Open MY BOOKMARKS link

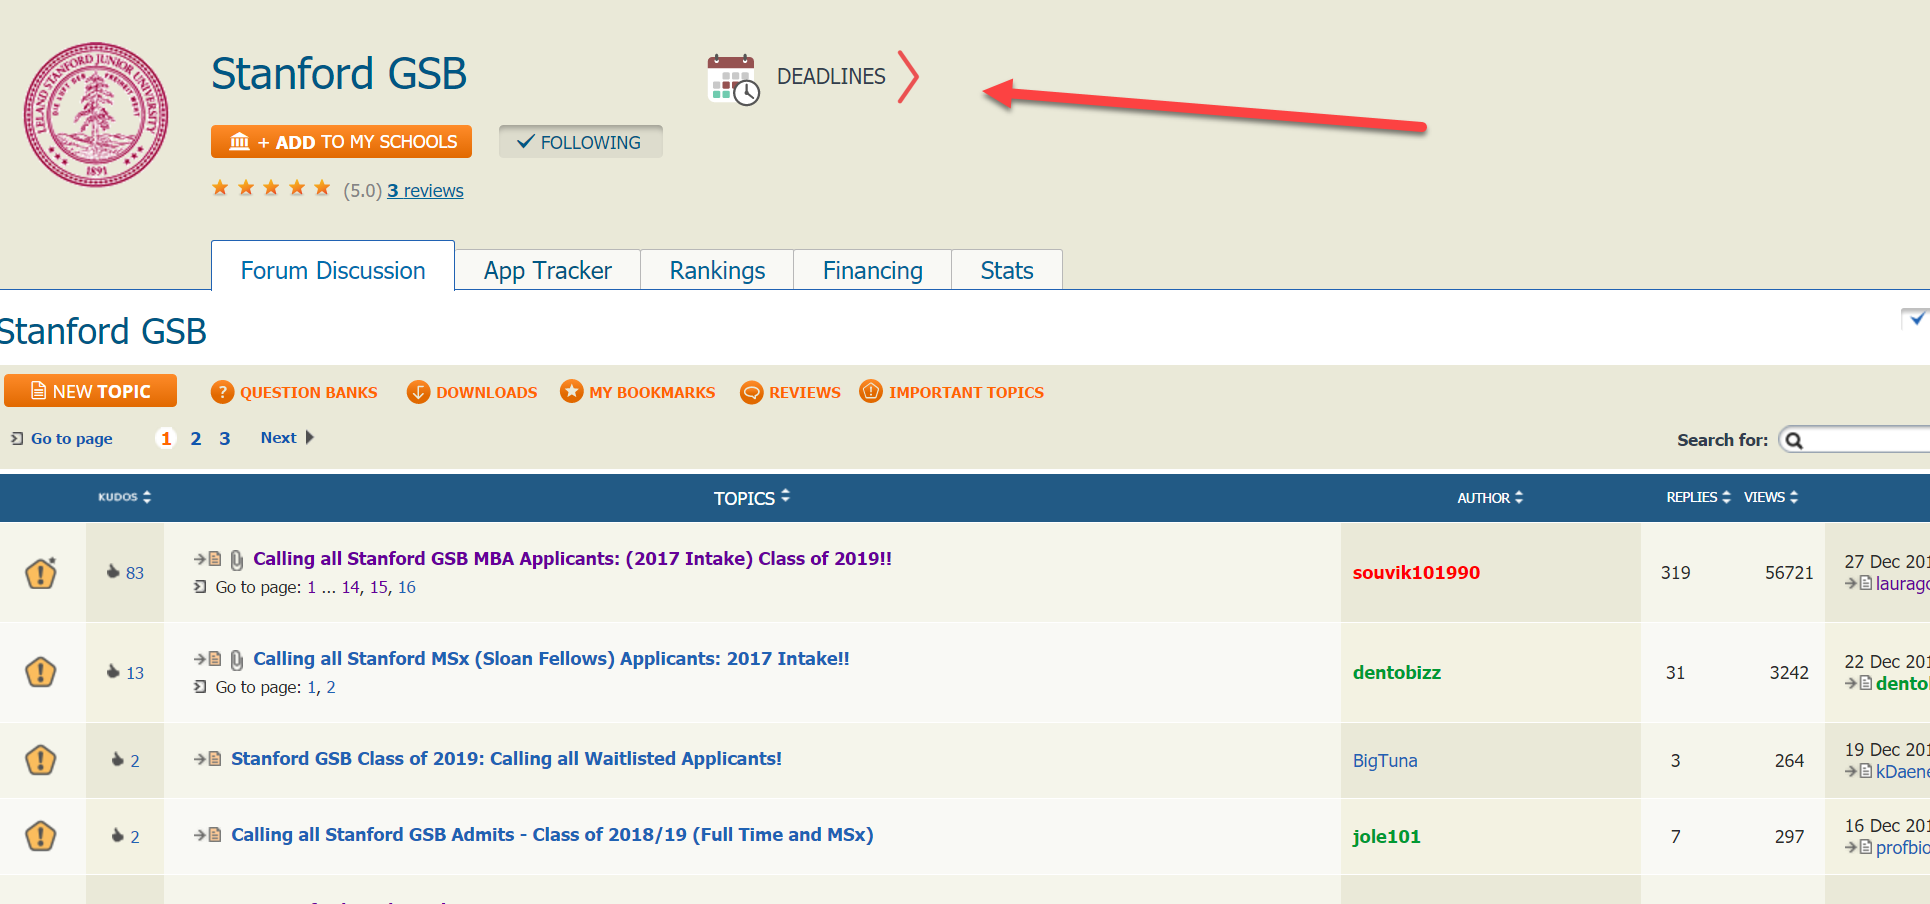pos(652,393)
